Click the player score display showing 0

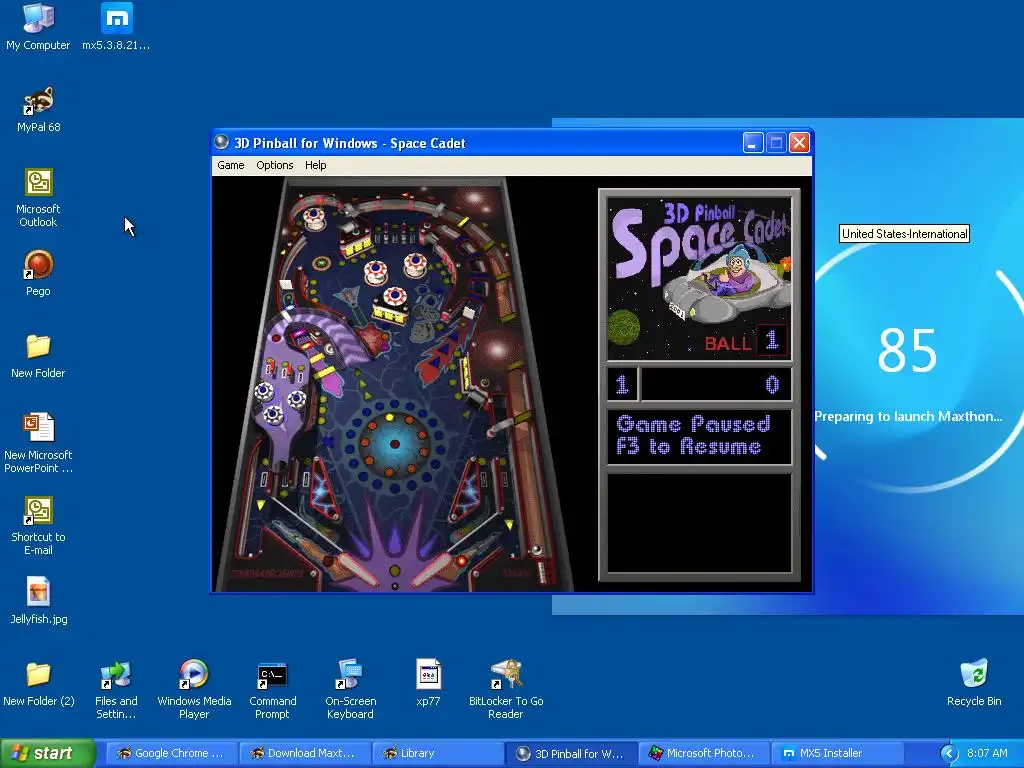click(x=716, y=384)
